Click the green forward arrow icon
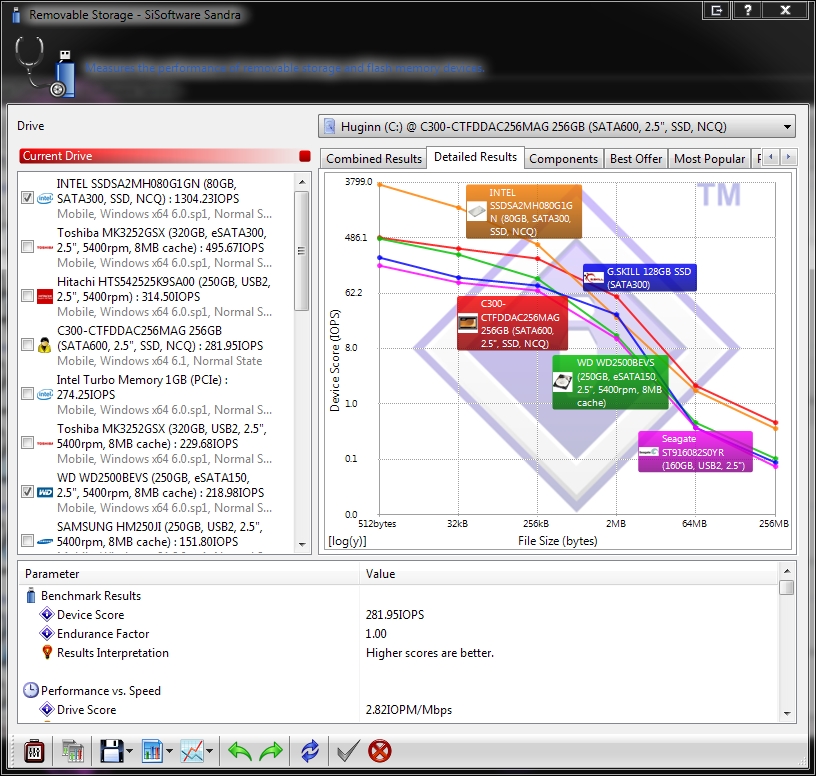 tap(271, 752)
